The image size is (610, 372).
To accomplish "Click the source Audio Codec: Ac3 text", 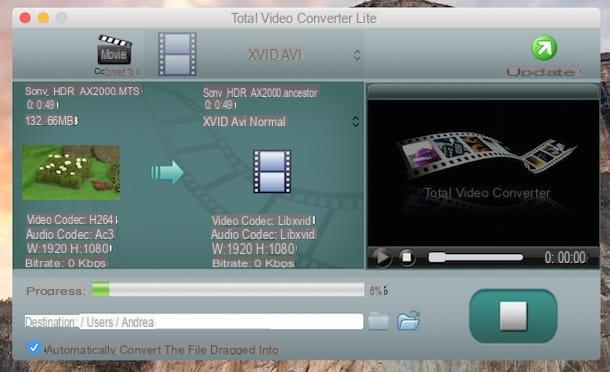I will point(71,234).
